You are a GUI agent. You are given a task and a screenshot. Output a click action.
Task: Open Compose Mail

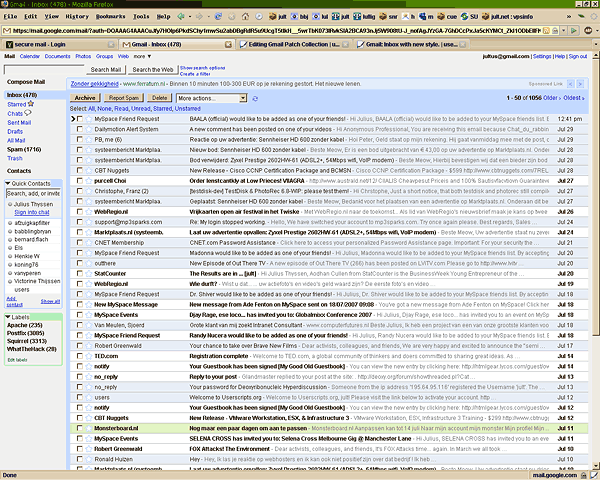pos(26,82)
